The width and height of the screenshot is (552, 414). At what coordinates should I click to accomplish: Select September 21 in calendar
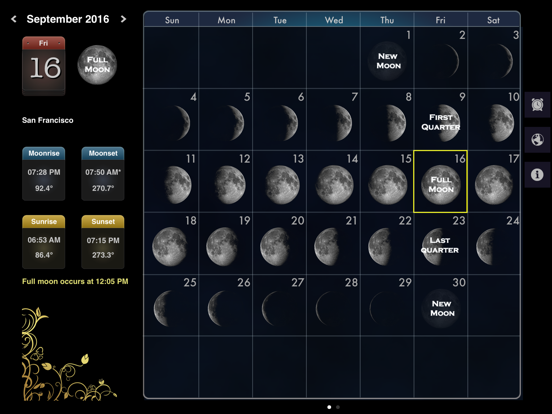coord(333,243)
